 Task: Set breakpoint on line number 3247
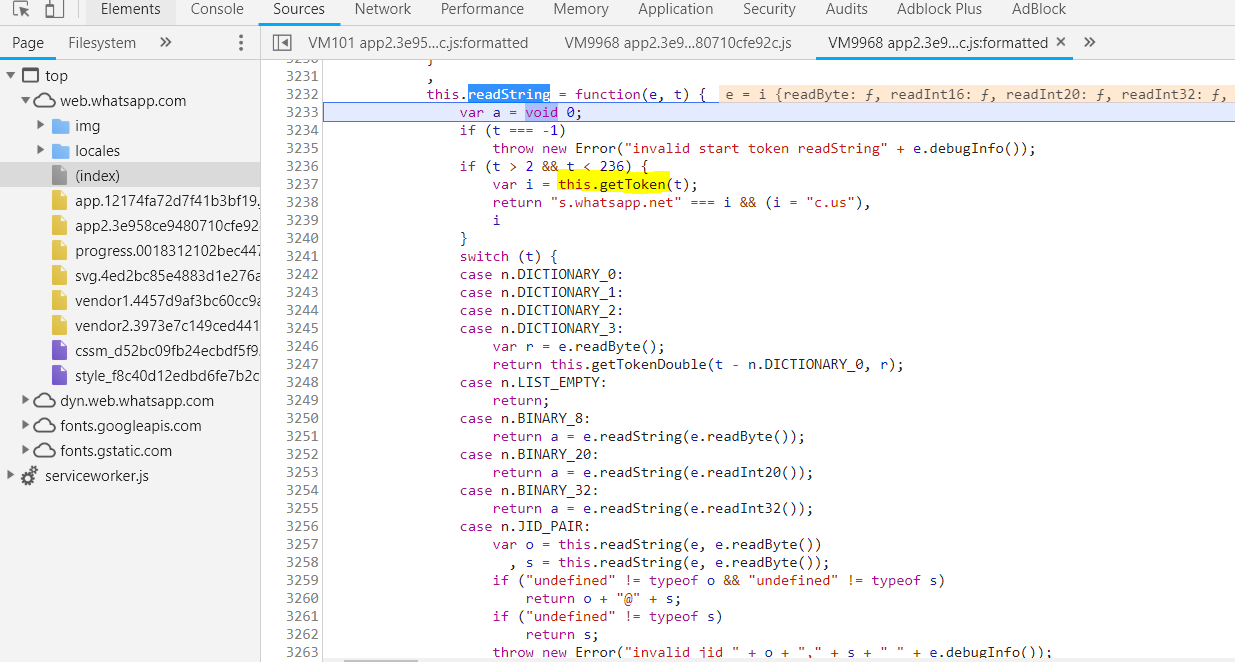pos(301,364)
